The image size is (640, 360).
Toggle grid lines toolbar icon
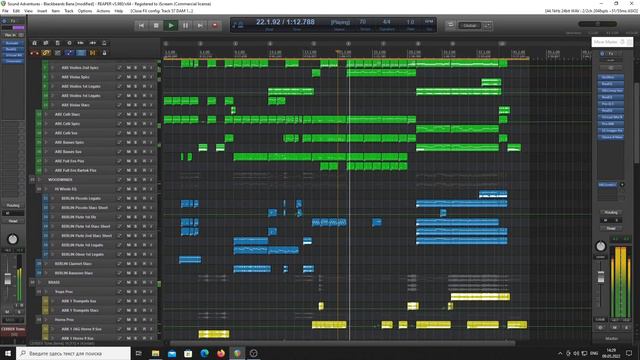pos(81,53)
